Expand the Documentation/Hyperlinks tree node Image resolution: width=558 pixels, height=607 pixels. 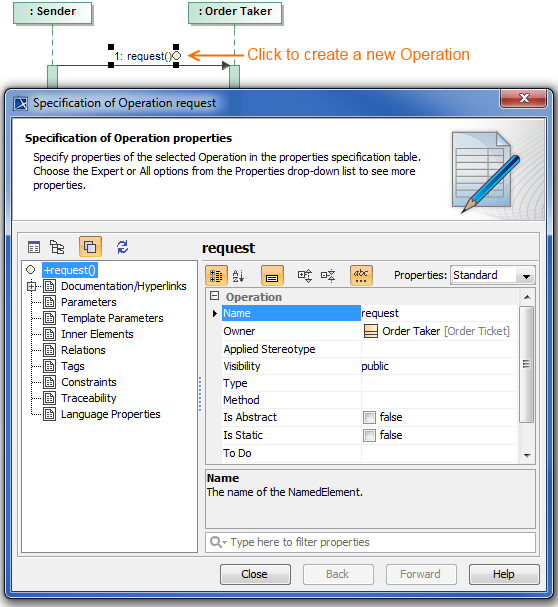(31, 286)
